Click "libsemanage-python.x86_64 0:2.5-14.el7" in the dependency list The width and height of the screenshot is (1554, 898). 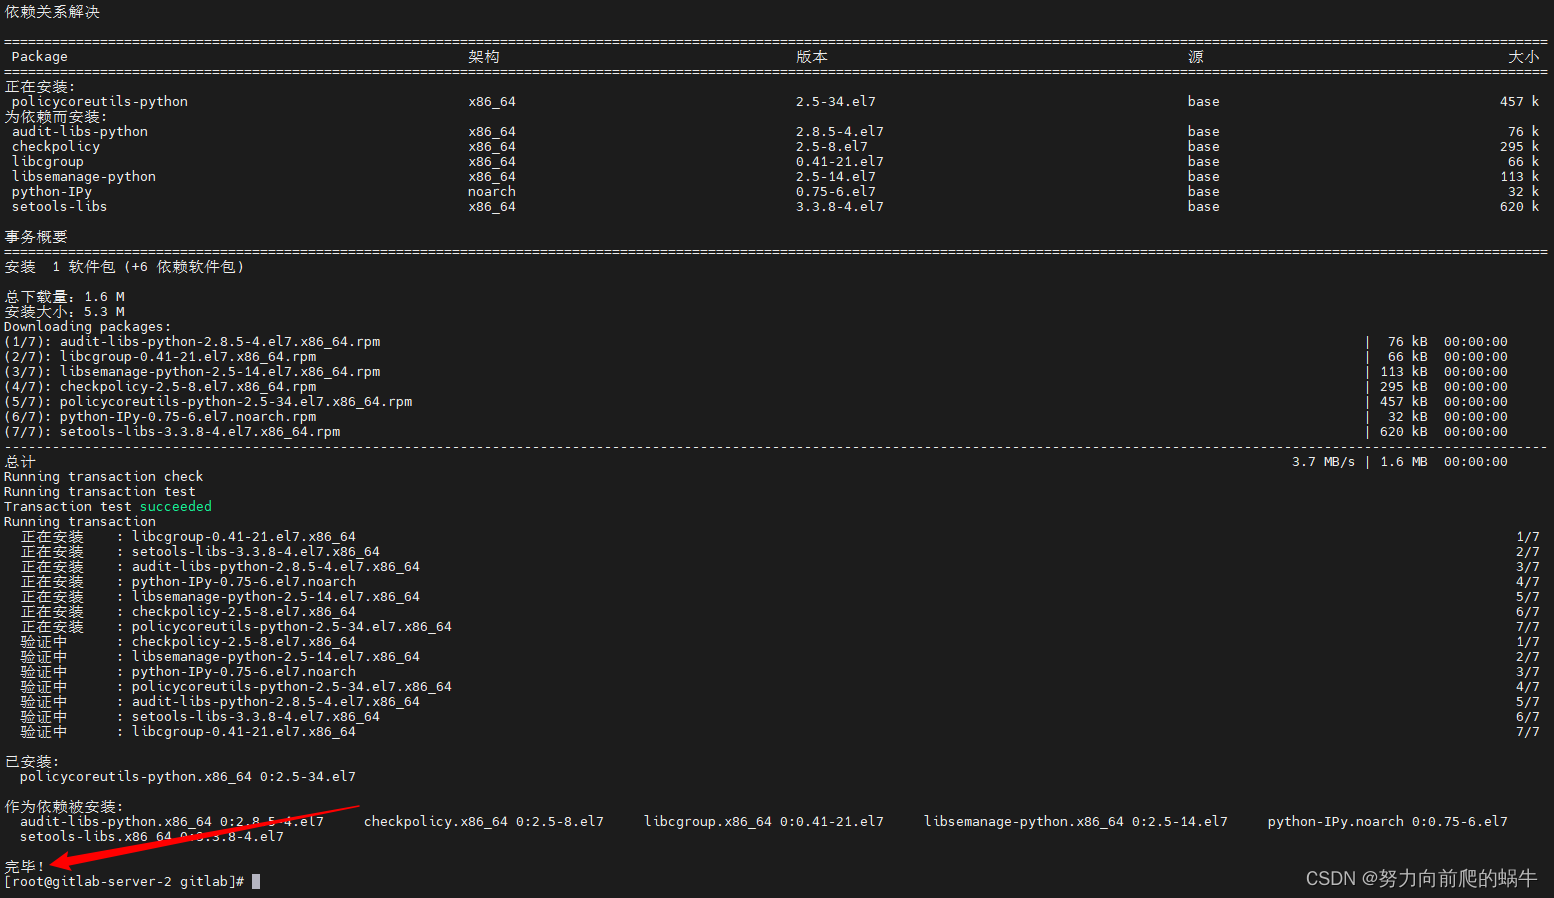pos(1076,822)
